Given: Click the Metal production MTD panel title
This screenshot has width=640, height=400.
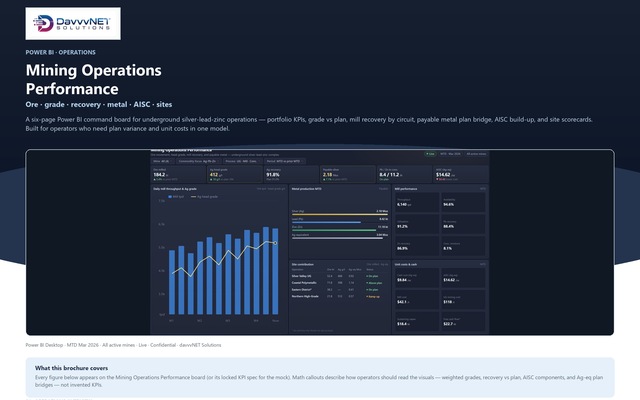Looking at the screenshot, I should (307, 189).
